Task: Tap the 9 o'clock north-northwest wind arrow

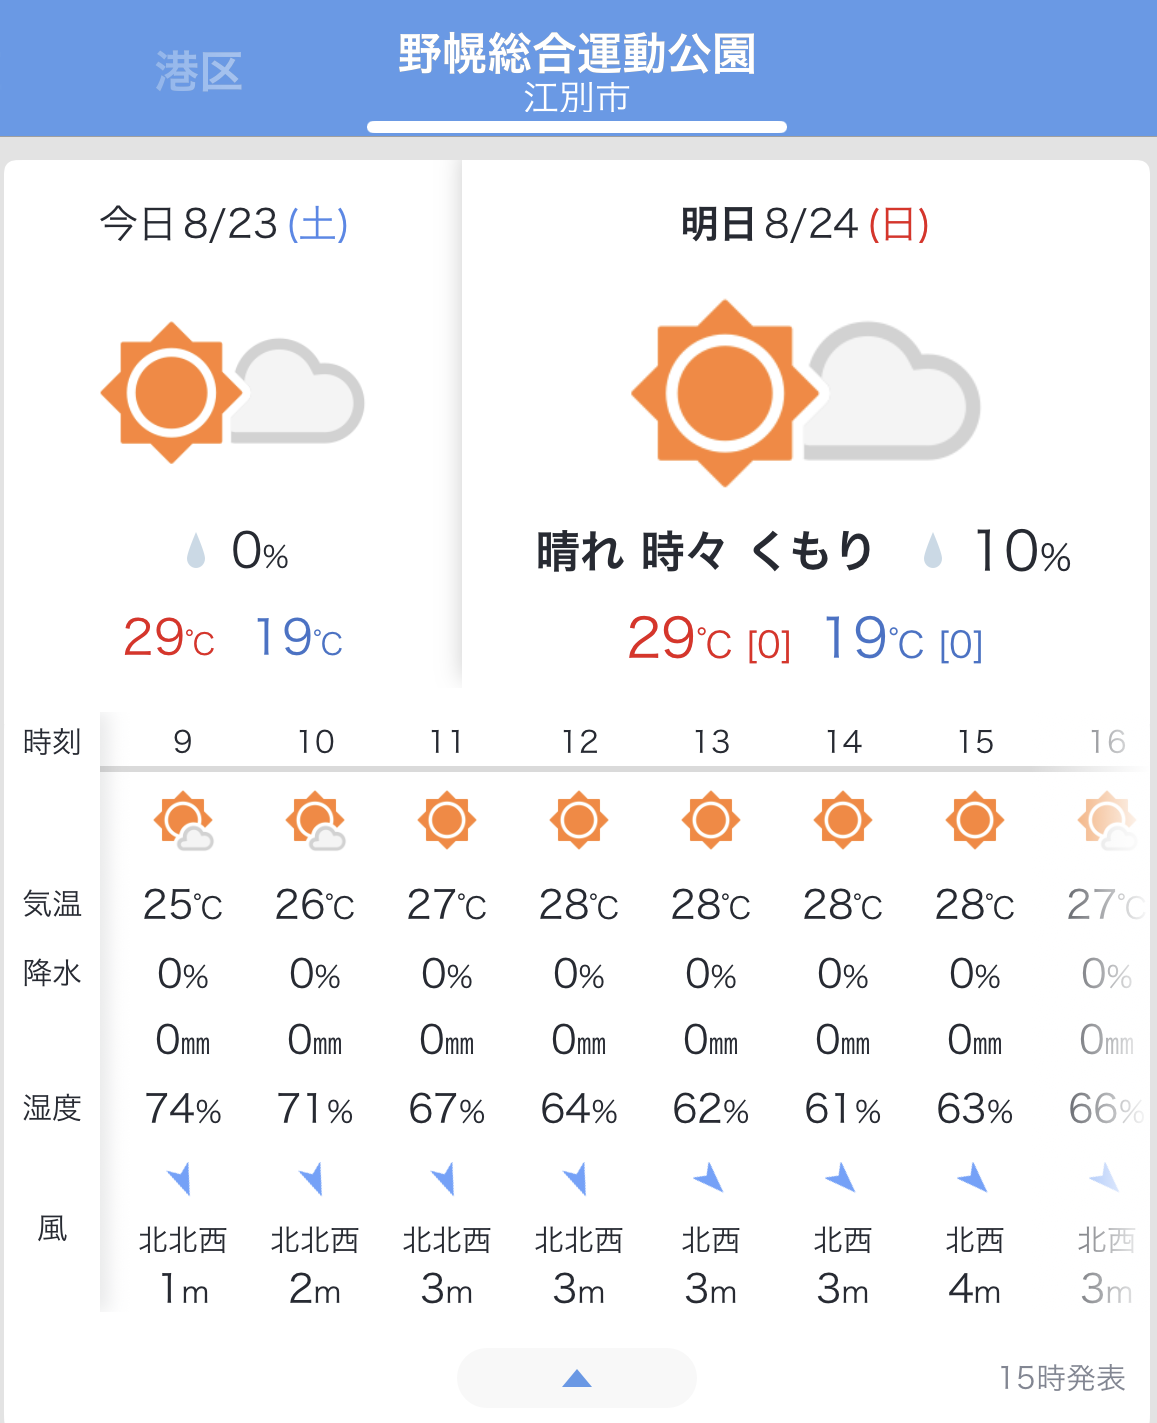Action: point(180,1179)
